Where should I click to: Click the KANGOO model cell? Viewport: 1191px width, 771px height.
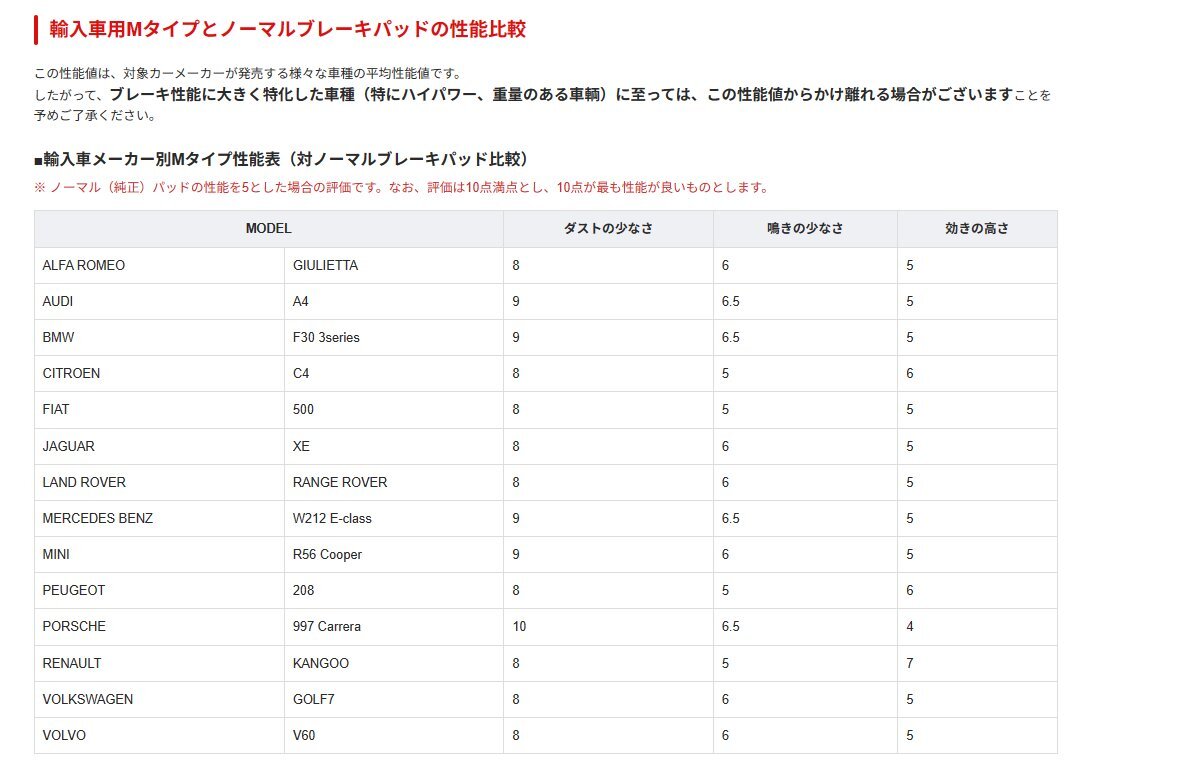pos(321,664)
